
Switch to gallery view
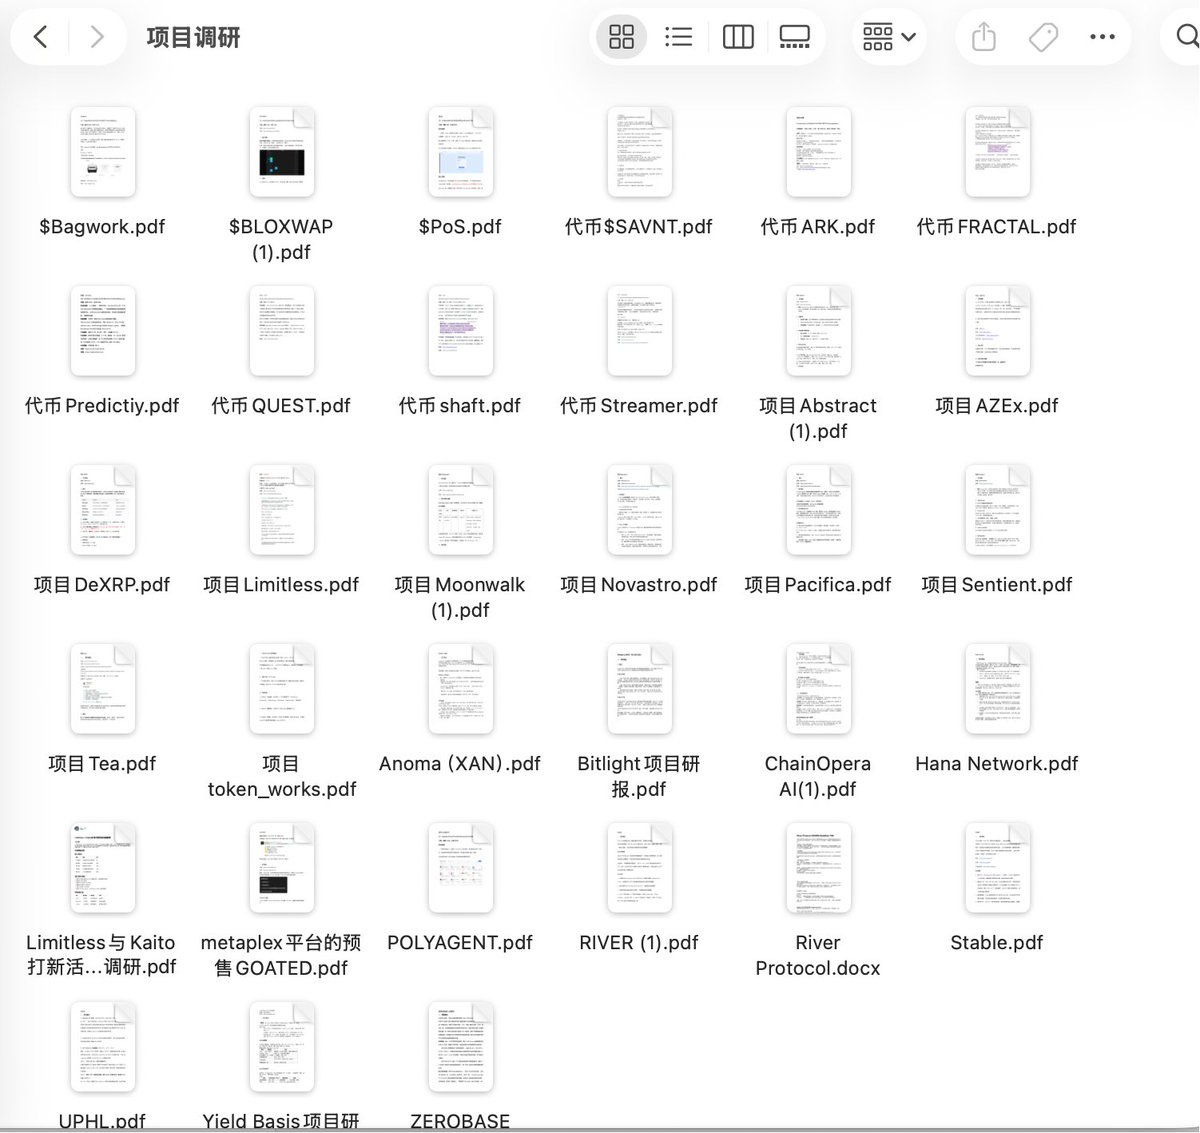[x=795, y=37]
